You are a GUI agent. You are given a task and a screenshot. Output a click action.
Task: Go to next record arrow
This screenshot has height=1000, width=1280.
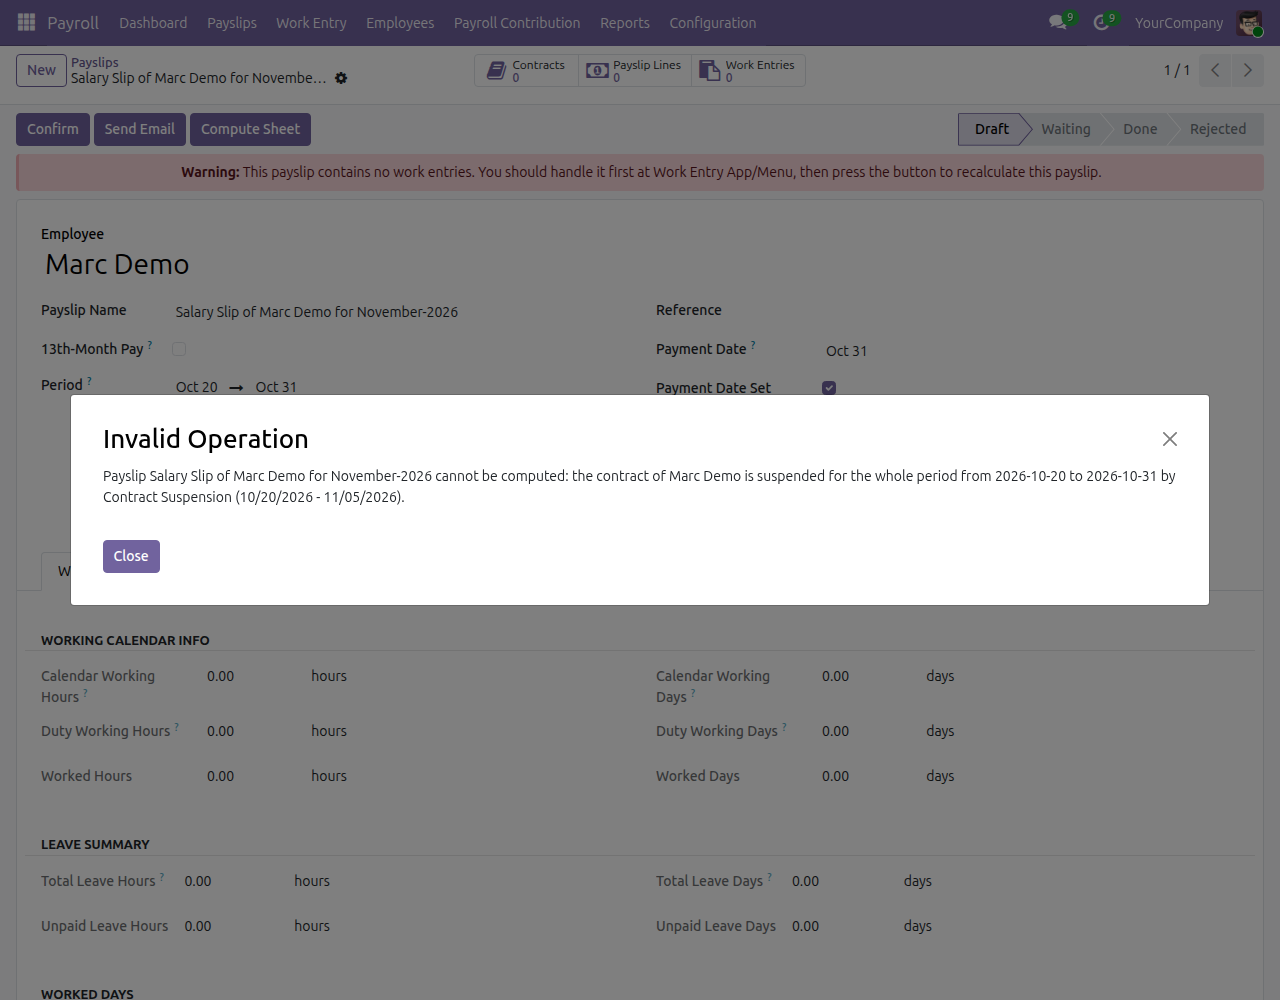pyautogui.click(x=1248, y=70)
